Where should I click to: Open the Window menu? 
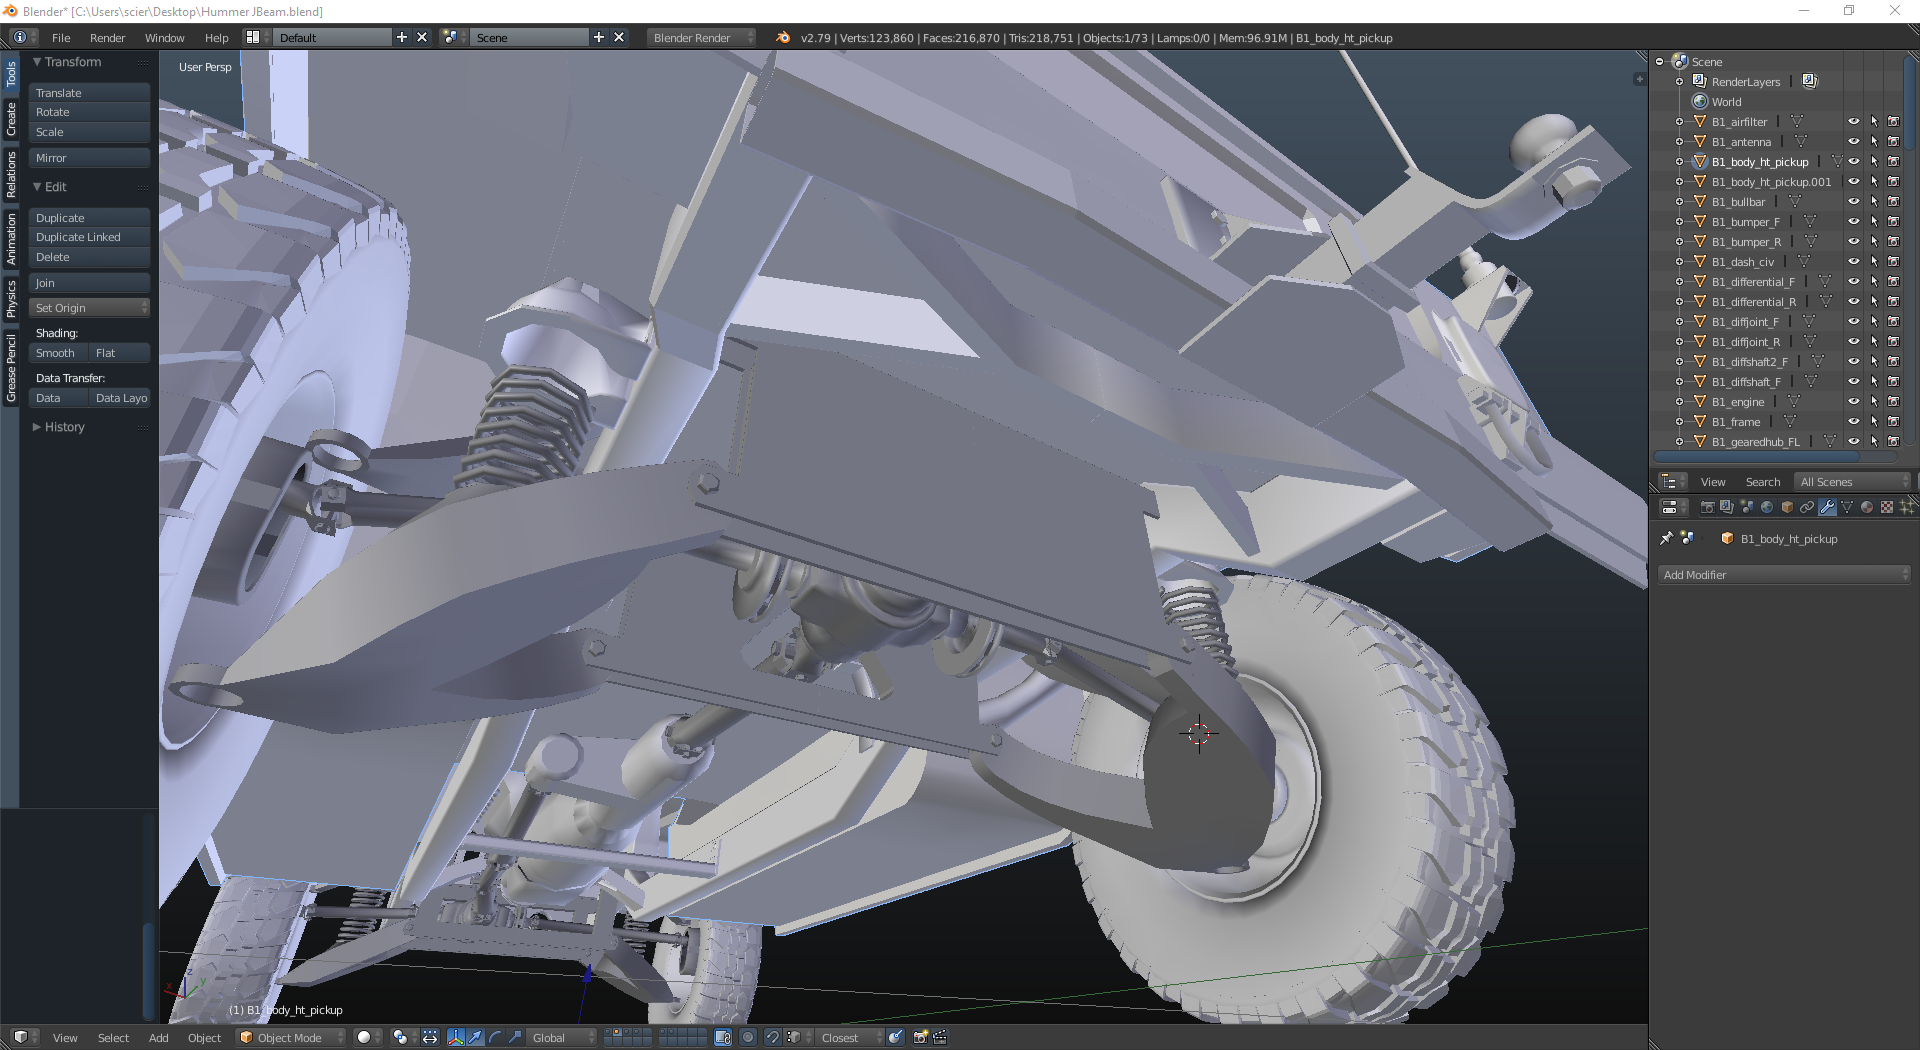(x=165, y=37)
